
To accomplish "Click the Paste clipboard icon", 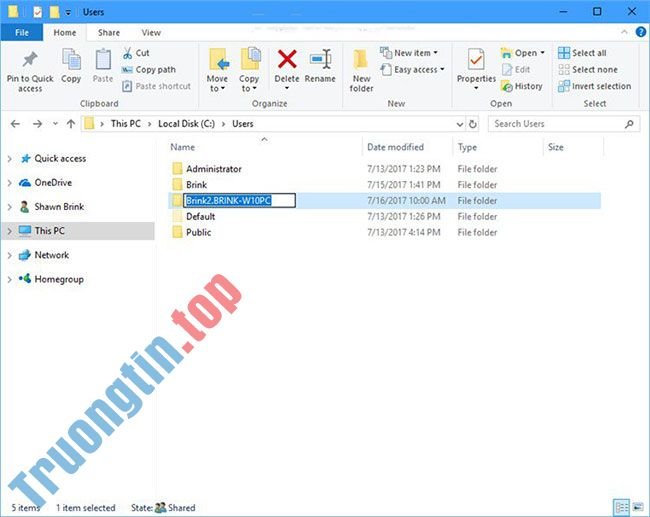I will click(103, 60).
